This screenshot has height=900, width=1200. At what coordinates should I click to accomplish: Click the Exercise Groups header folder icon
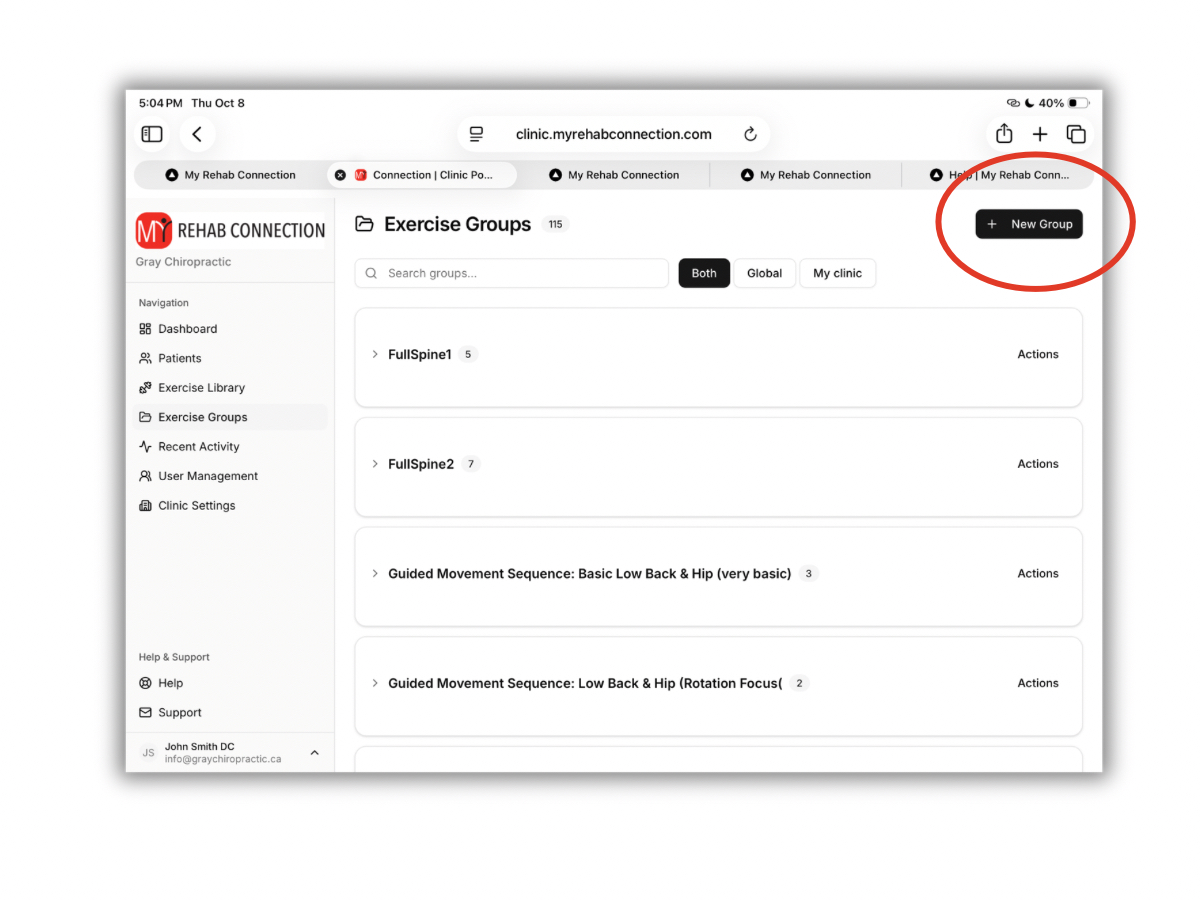[x=365, y=224]
